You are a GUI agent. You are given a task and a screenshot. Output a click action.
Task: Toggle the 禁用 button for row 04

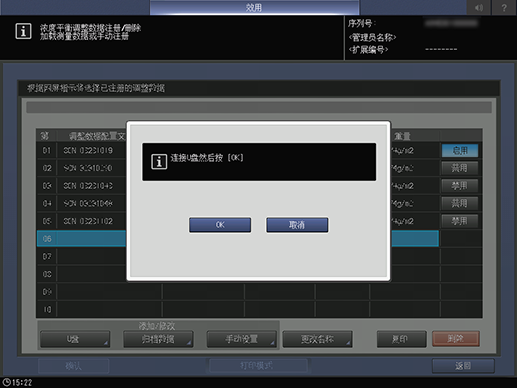(460, 203)
